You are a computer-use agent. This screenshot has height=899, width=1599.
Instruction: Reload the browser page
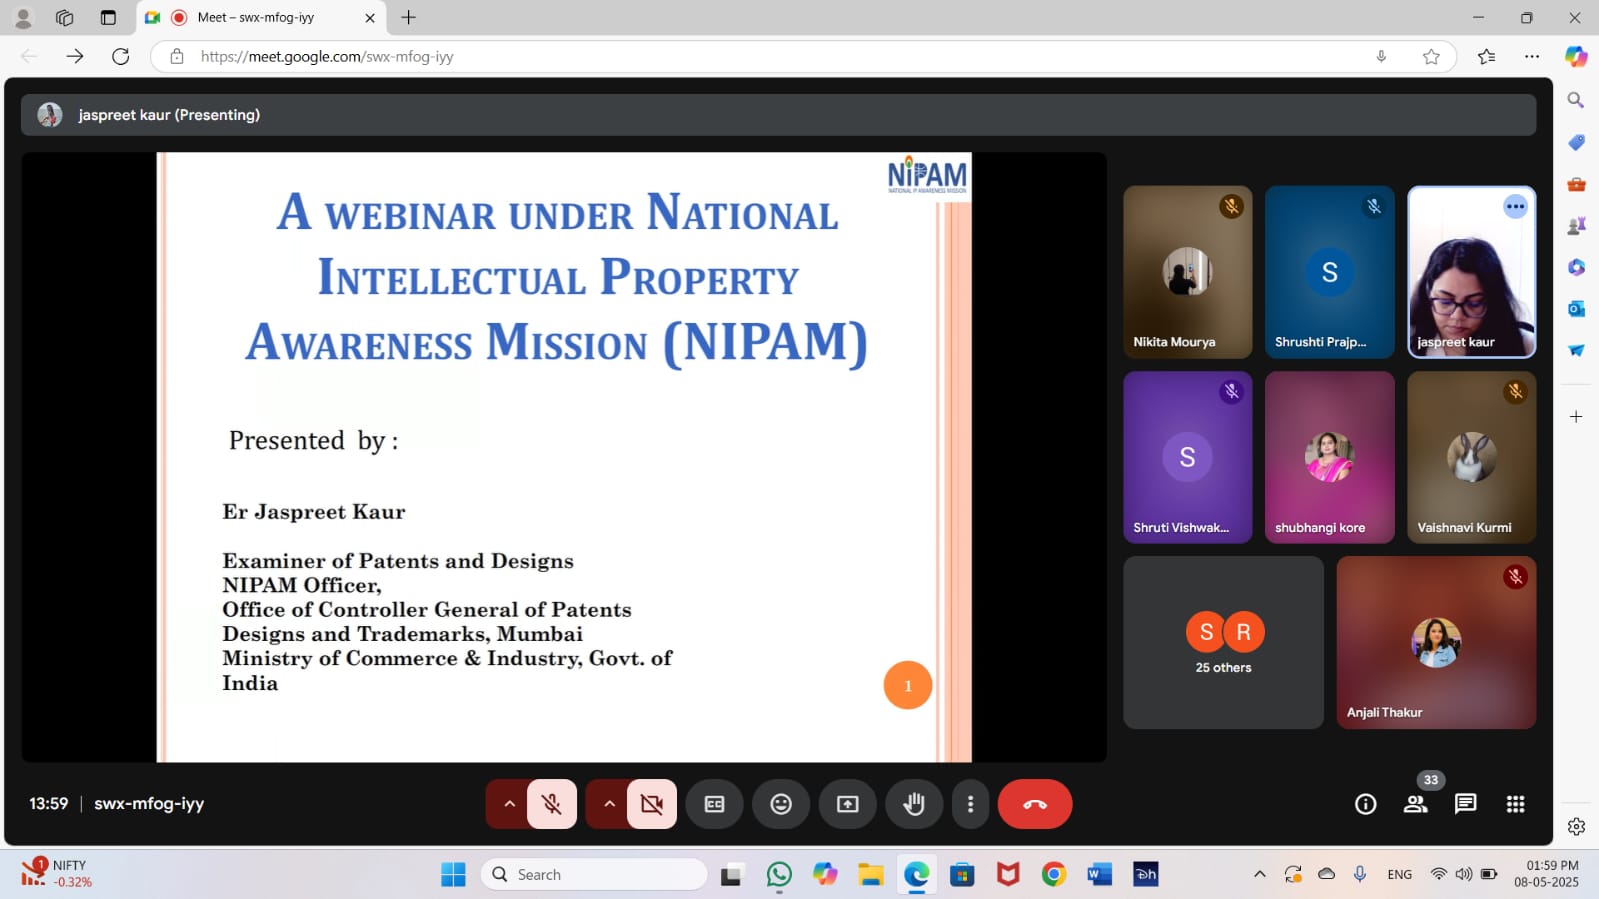tap(121, 56)
